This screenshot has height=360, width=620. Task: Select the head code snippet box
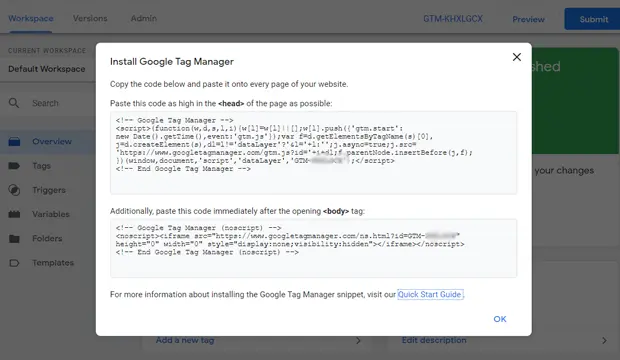pyautogui.click(x=314, y=153)
